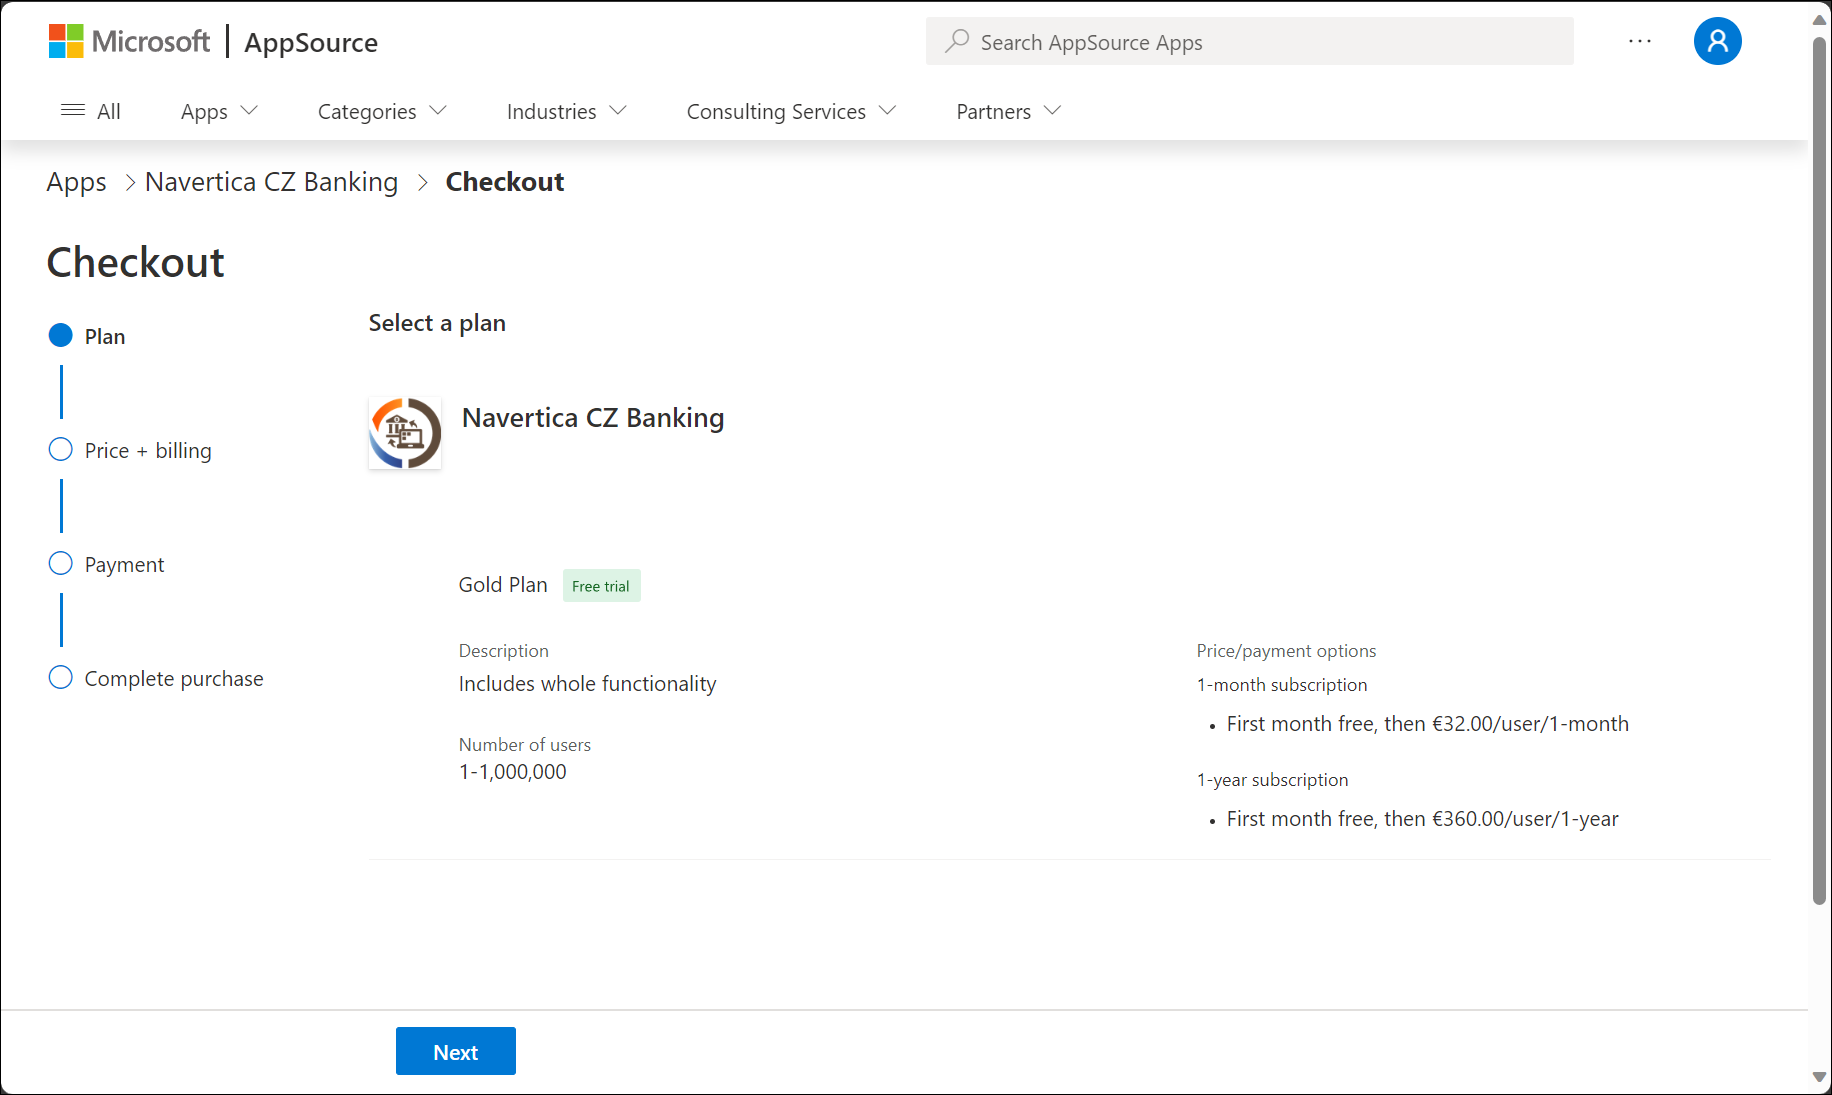
Task: Click the Navertica CZ Banking app logo
Action: (x=405, y=433)
